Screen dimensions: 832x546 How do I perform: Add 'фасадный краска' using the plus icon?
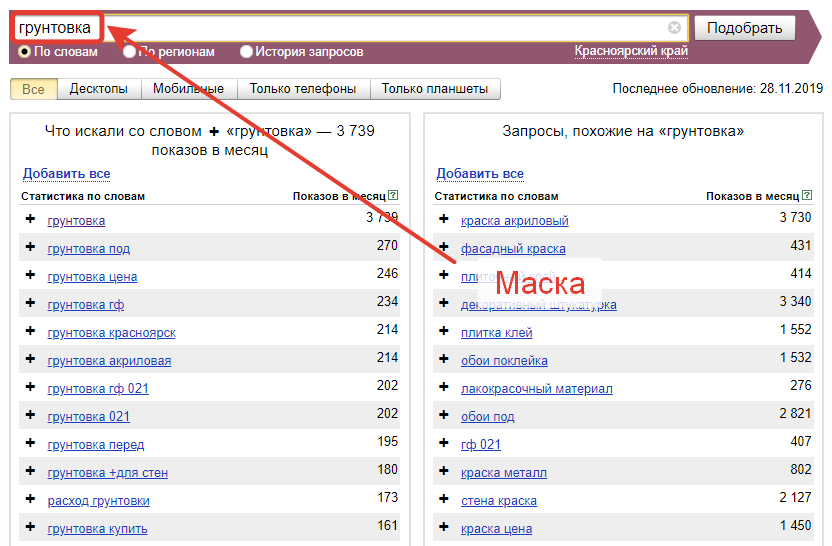tap(444, 247)
